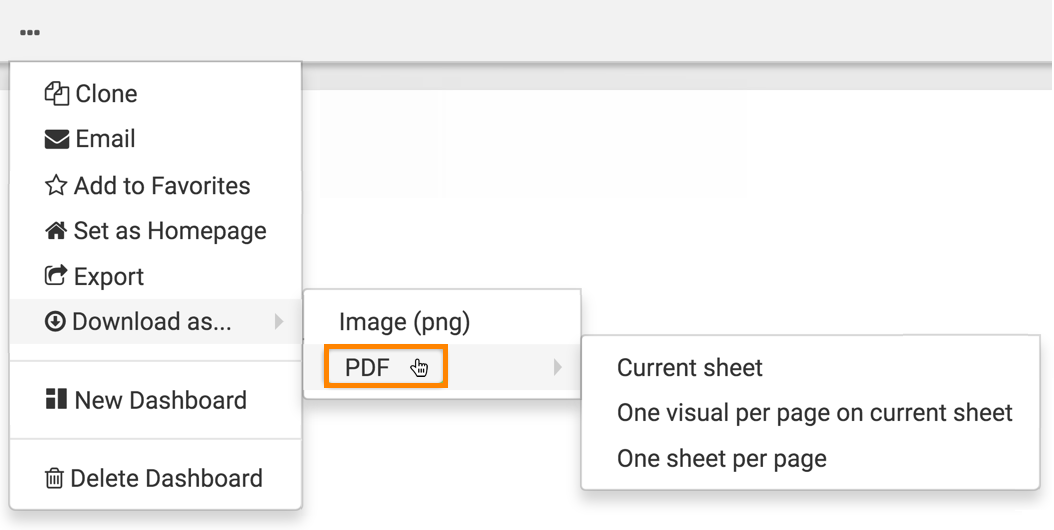Viewport: 1054px width, 530px height.
Task: Click the 'Delete Dashboard' text label
Action: [x=166, y=479]
